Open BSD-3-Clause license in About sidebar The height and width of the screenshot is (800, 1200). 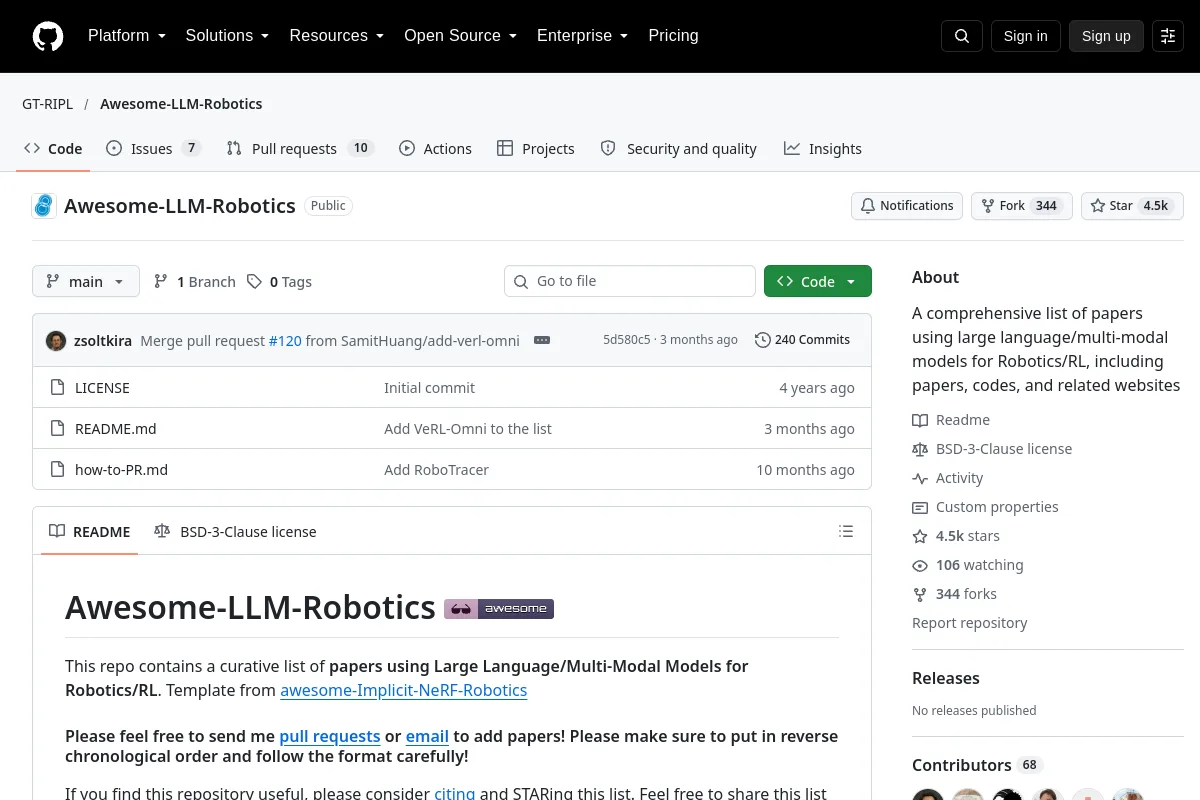pos(992,449)
